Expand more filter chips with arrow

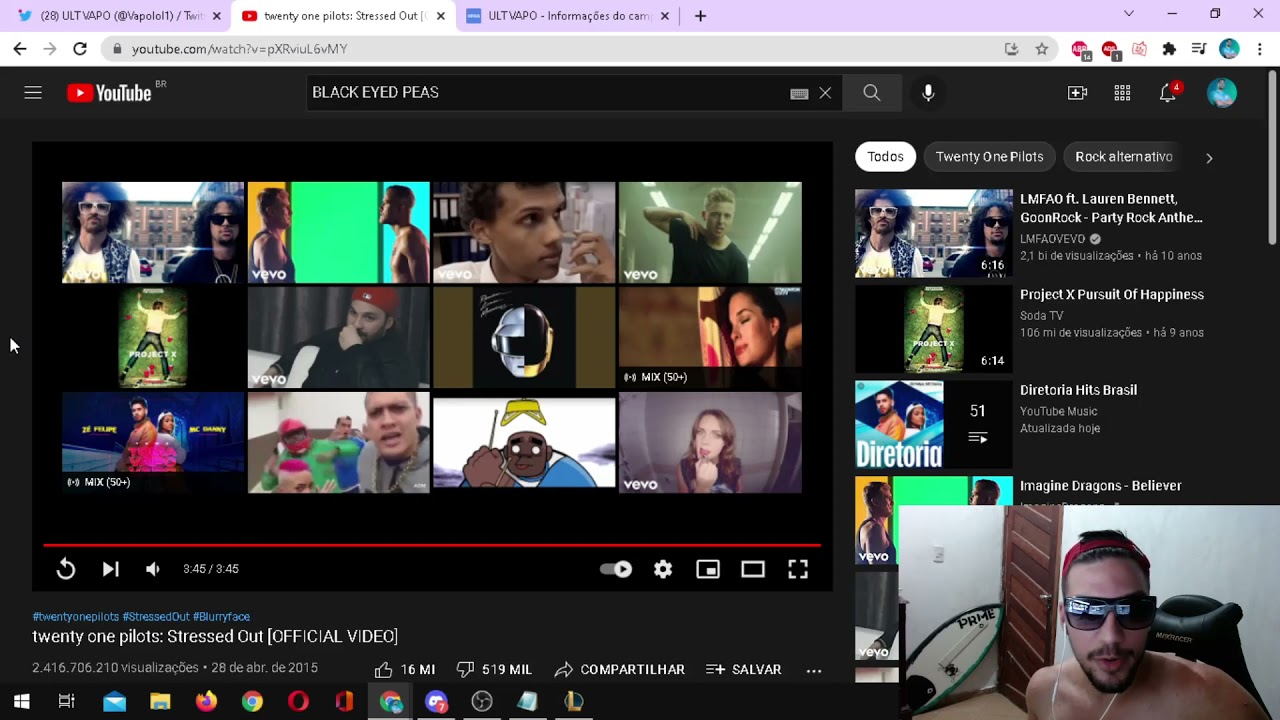tap(1209, 157)
